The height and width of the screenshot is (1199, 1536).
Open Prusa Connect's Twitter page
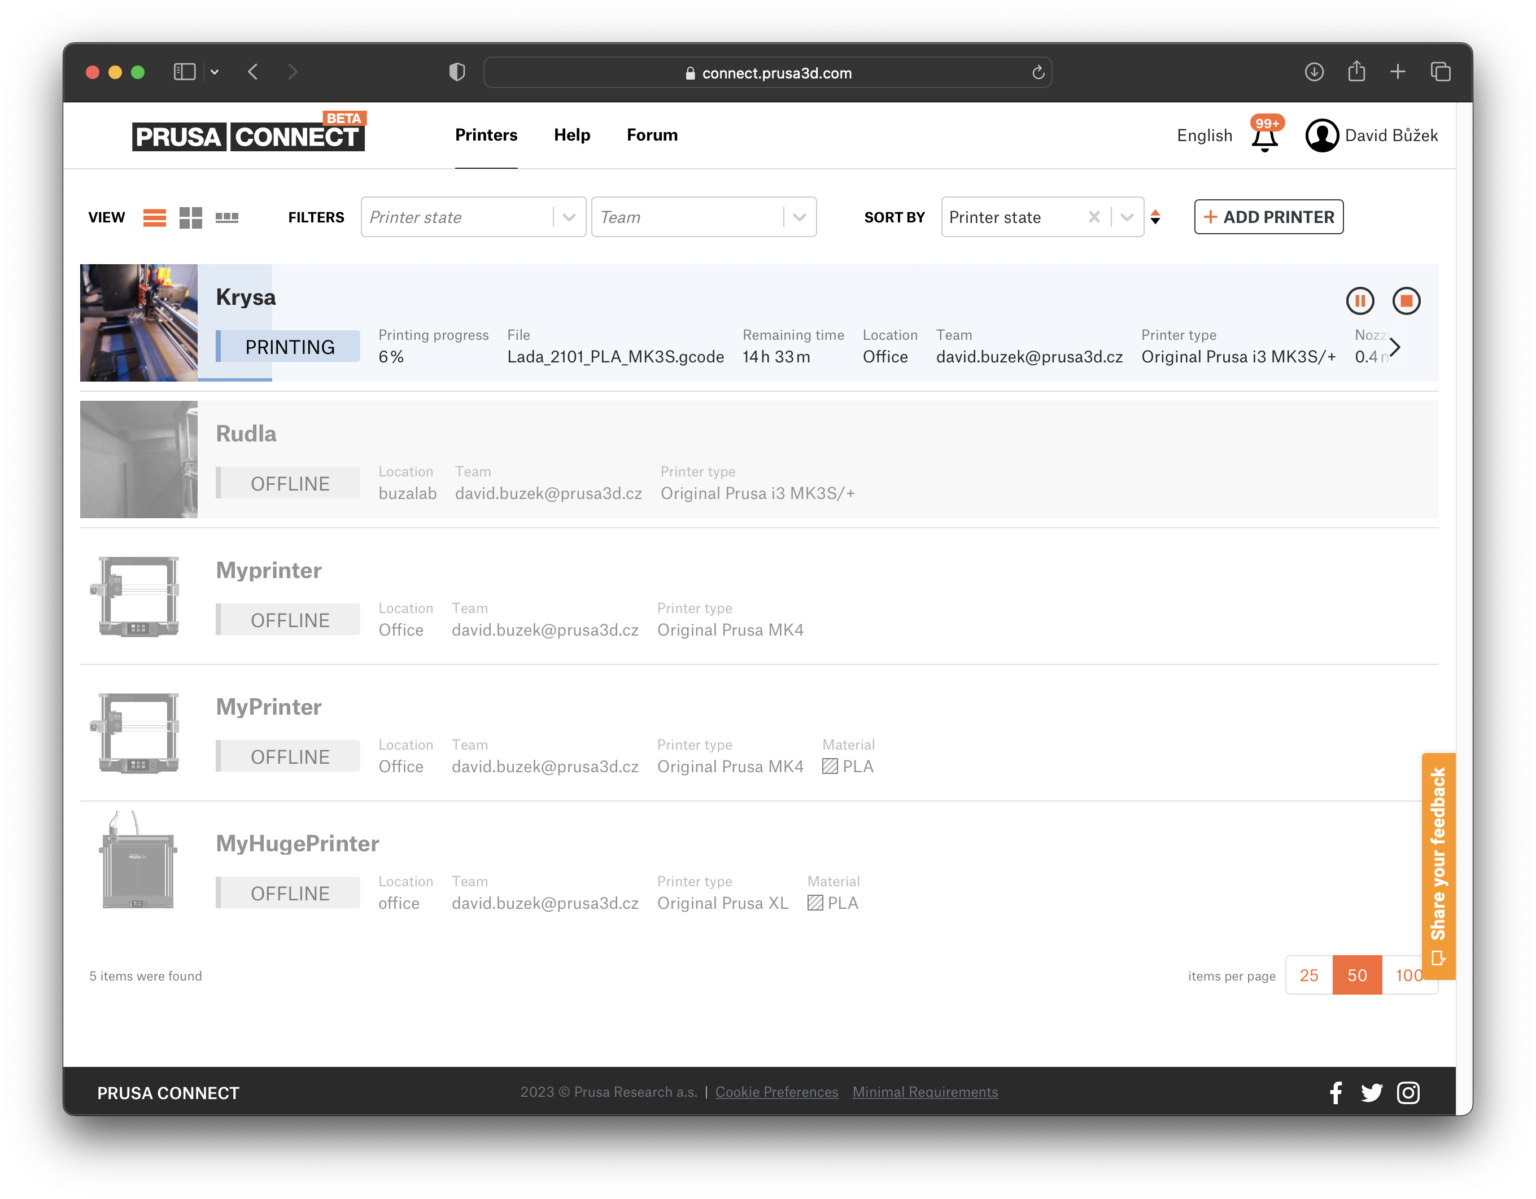coord(1372,1092)
